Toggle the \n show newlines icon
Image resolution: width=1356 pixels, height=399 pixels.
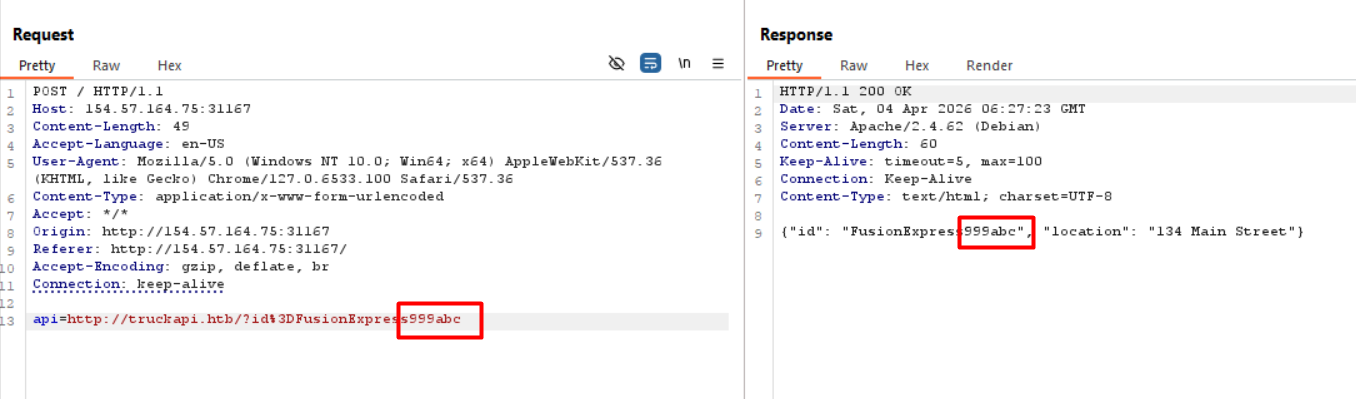tap(685, 63)
